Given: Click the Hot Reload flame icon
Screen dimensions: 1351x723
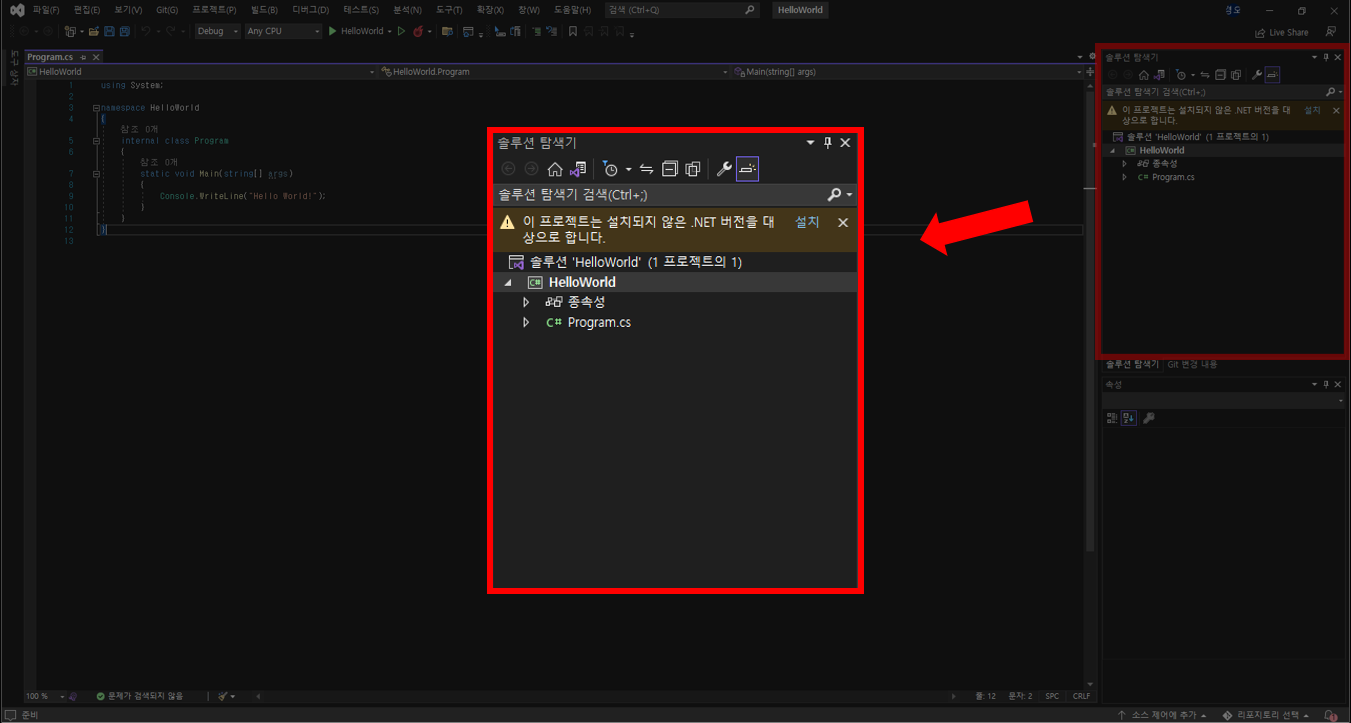Looking at the screenshot, I should 417,31.
